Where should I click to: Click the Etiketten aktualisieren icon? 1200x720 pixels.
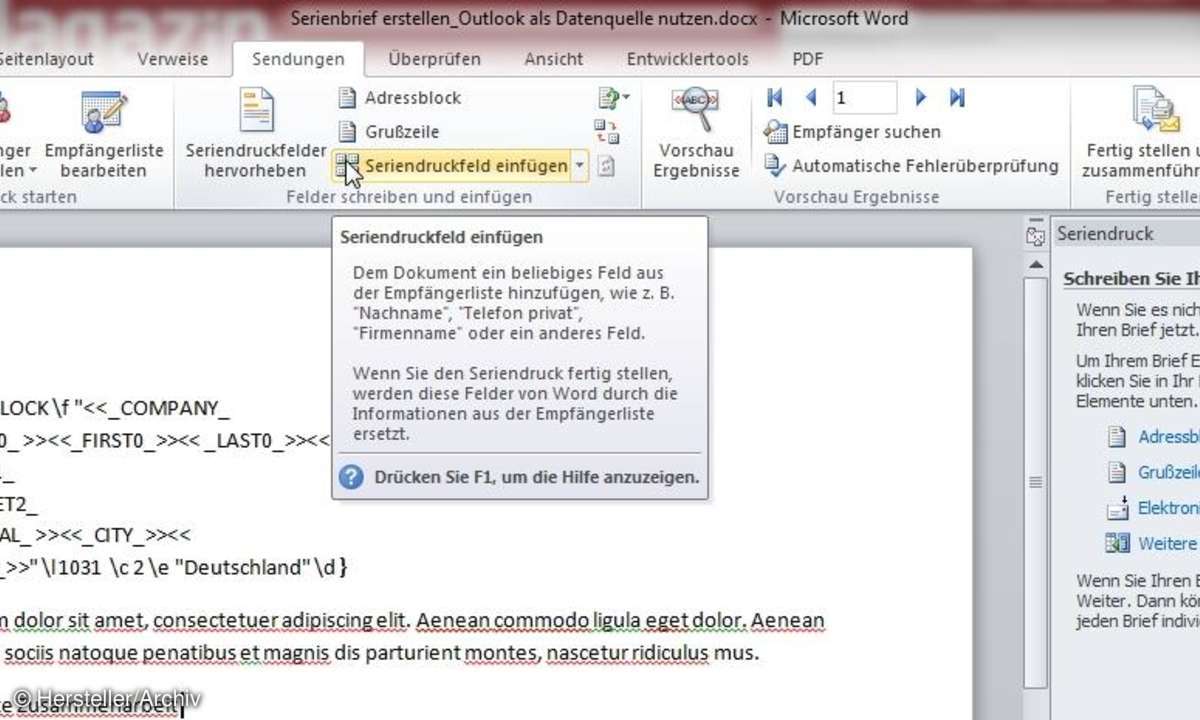pos(606,166)
